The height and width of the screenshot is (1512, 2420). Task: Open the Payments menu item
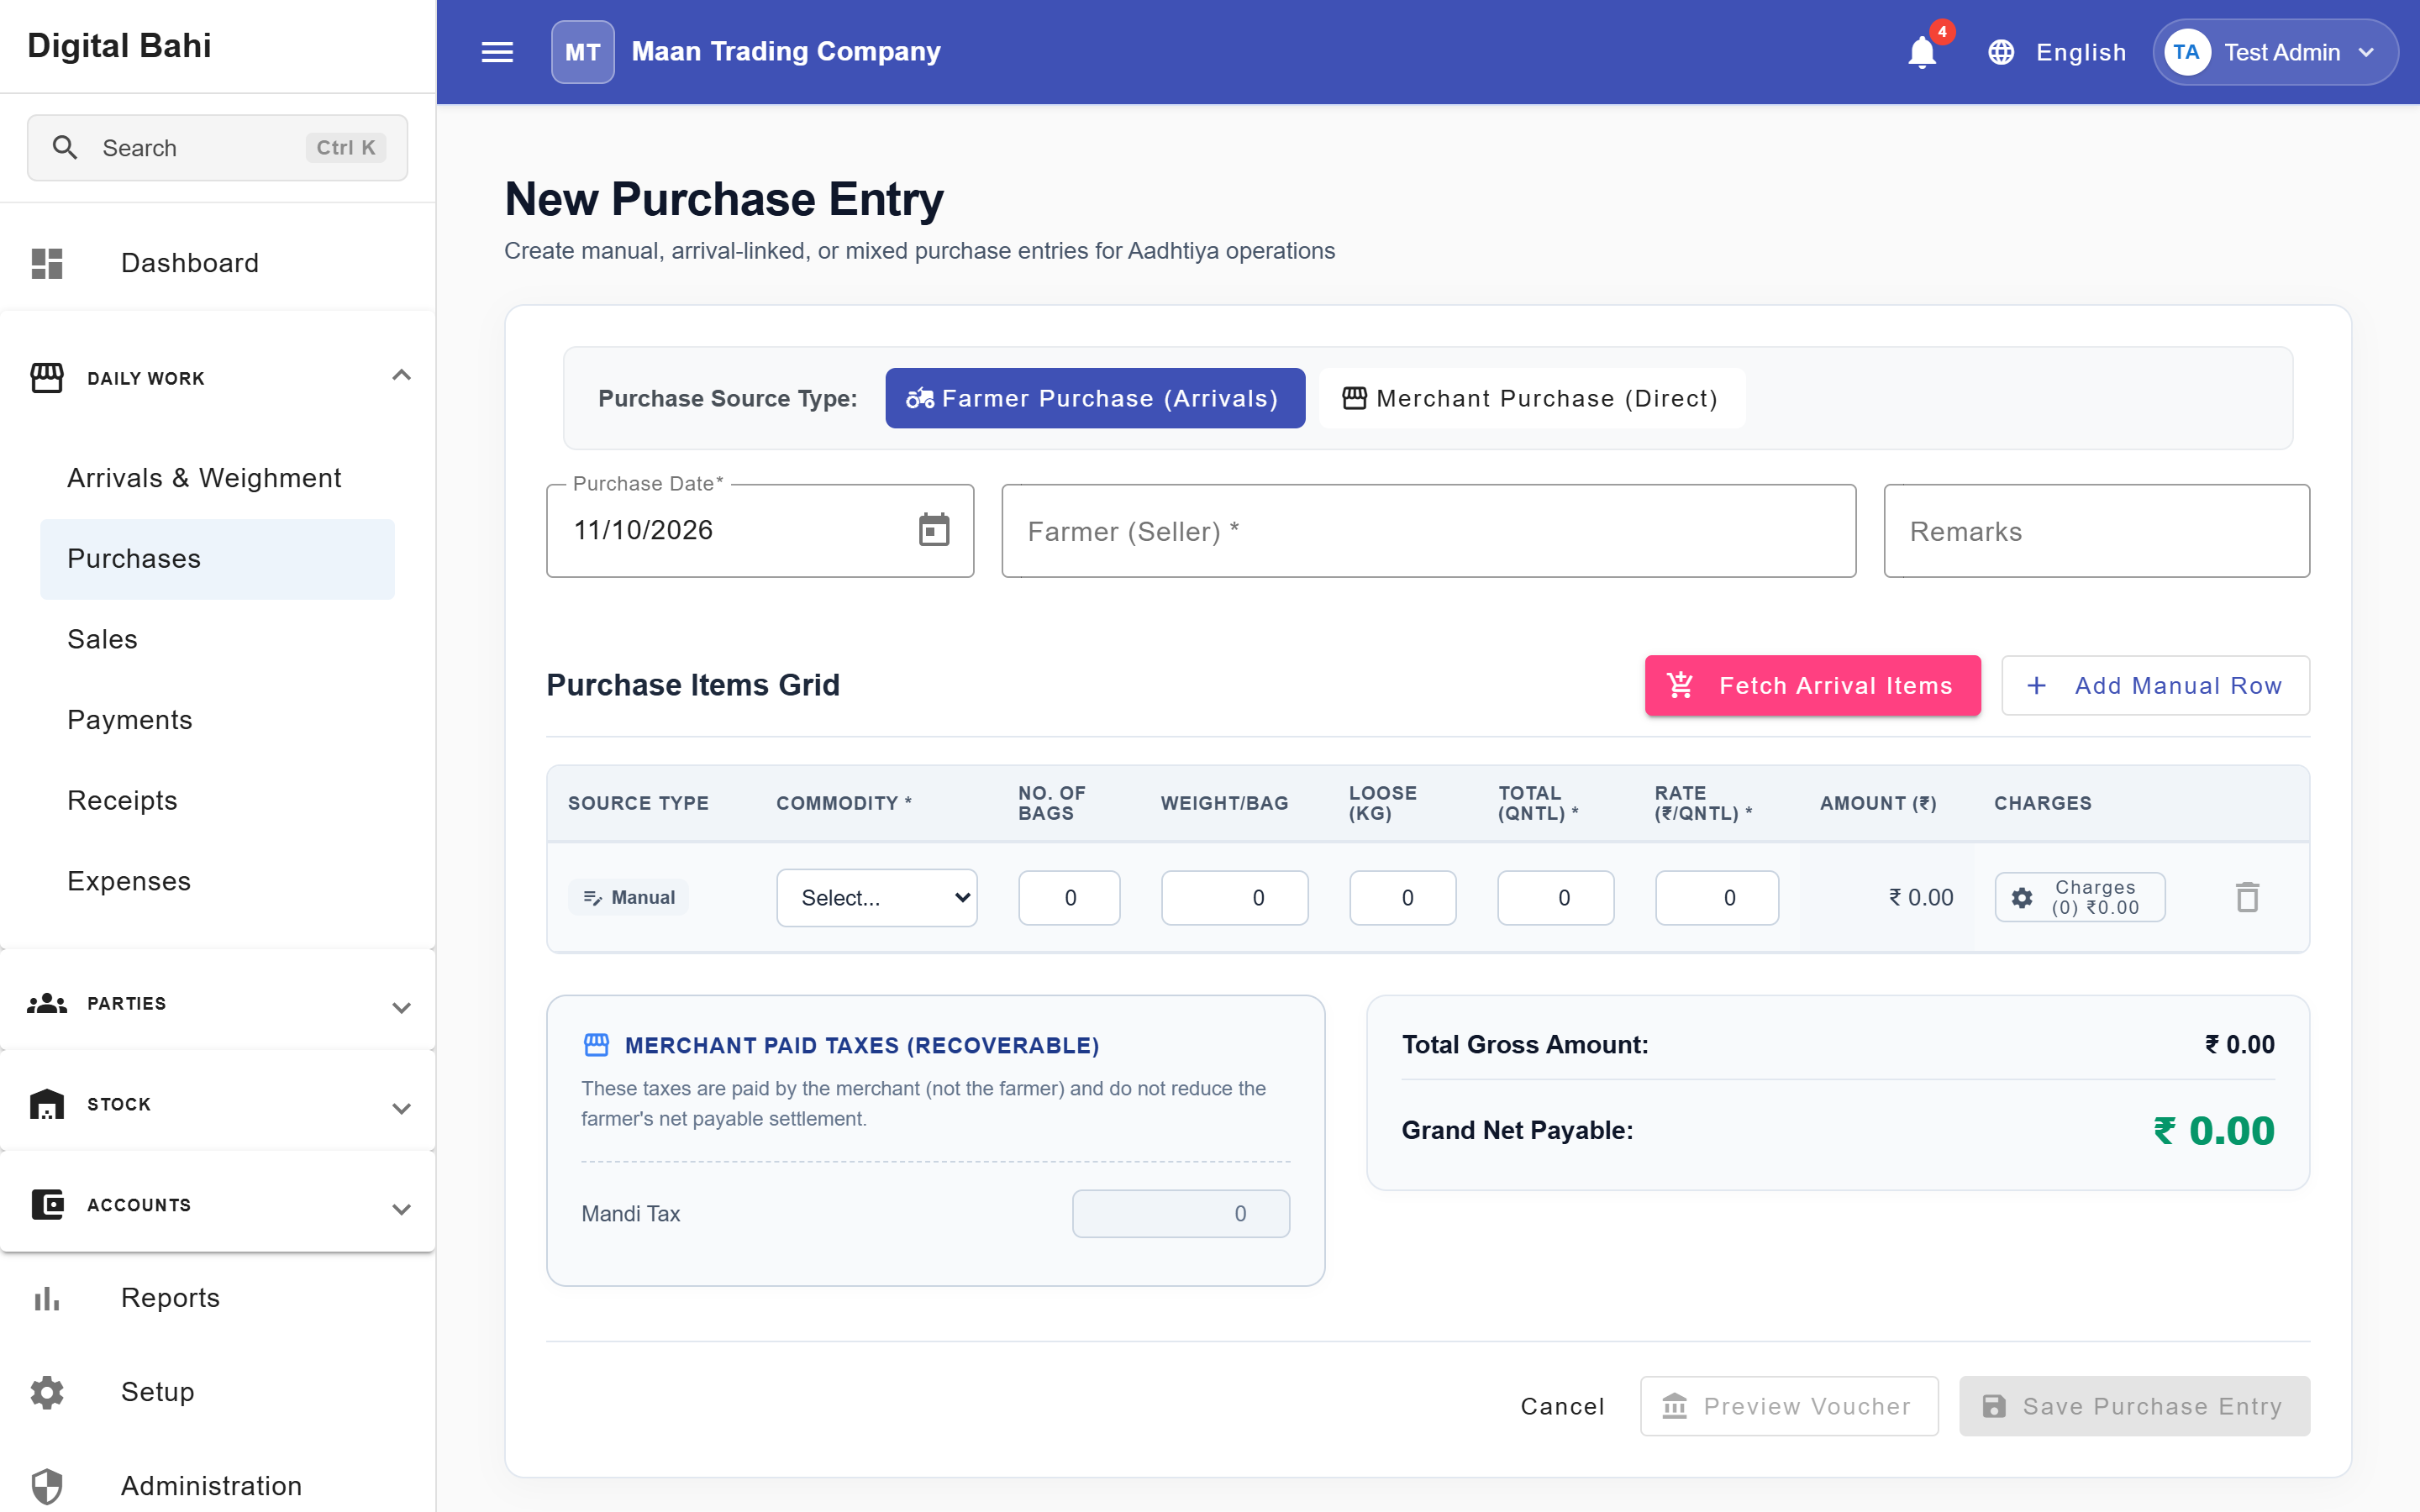click(217, 720)
